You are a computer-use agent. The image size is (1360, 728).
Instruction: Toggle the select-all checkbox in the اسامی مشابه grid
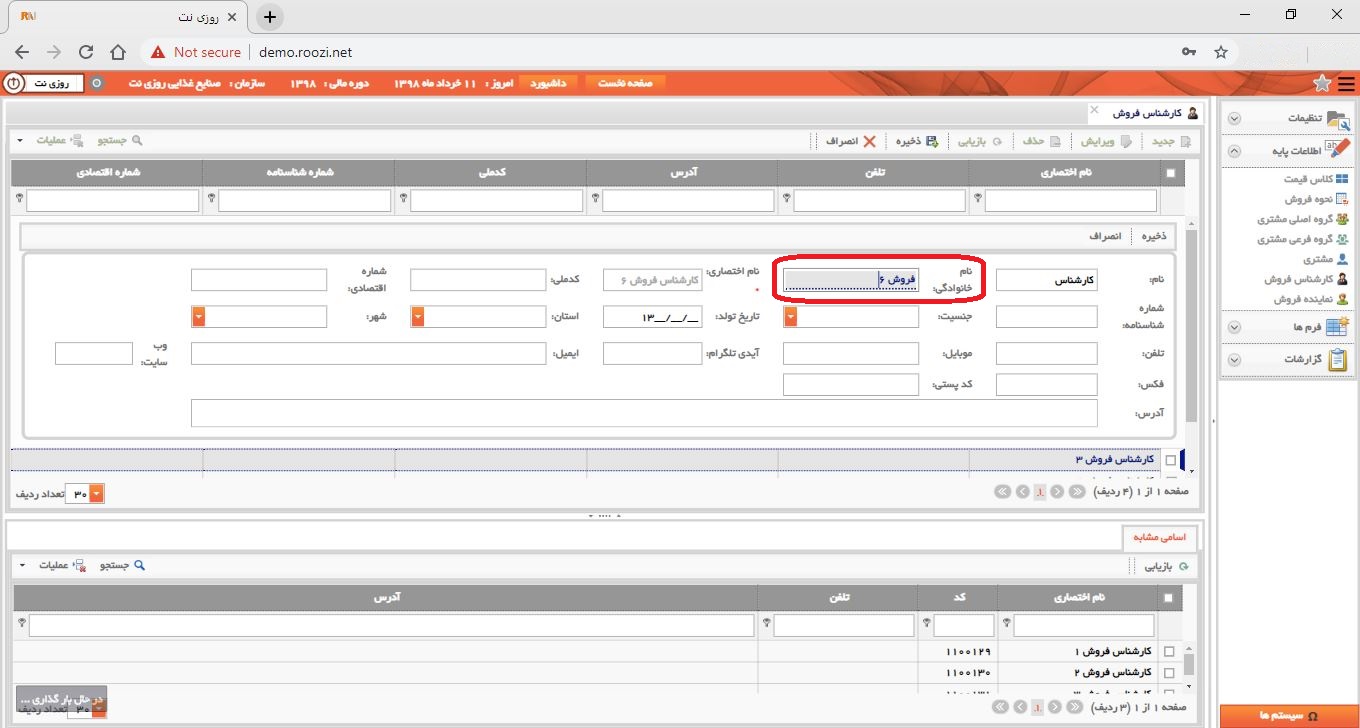(1169, 598)
